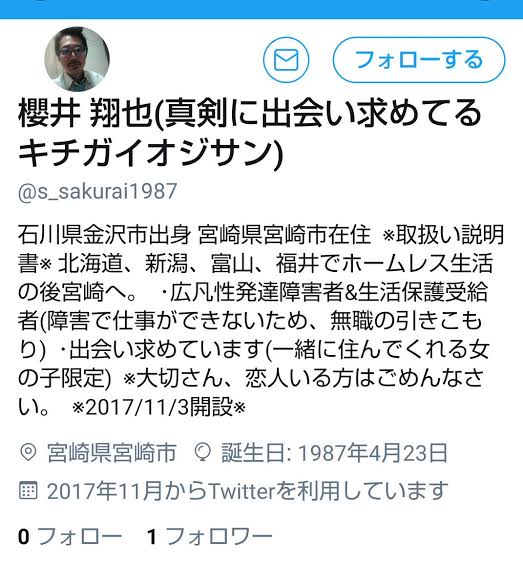The width and height of the screenshot is (523, 586).
Task: Select the @s_sakurai1987 handle text
Action: [x=97, y=191]
